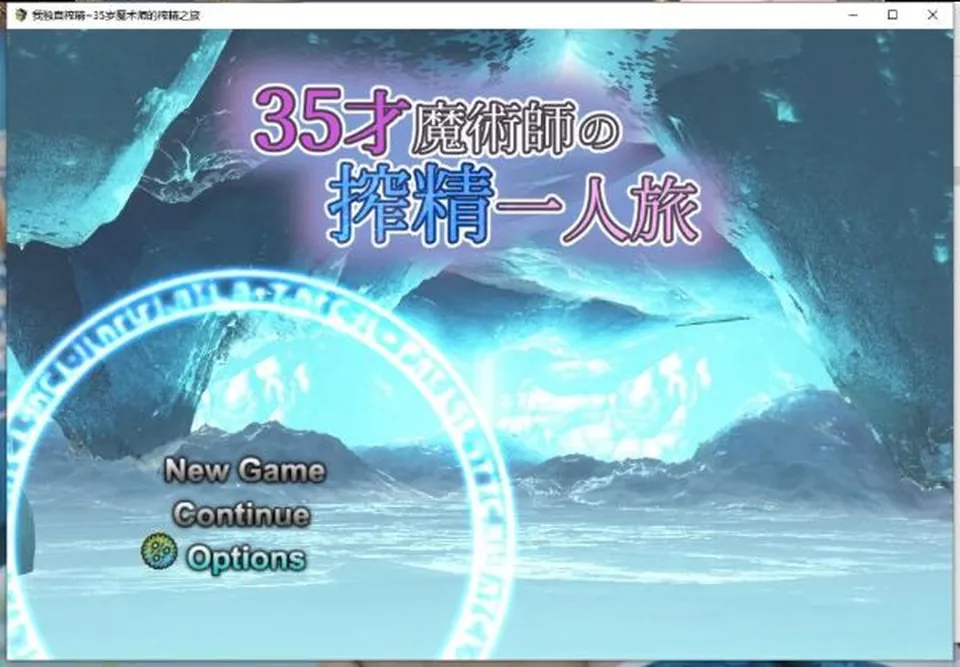This screenshot has width=960, height=667.
Task: Minimize the game window
Action: click(x=853, y=15)
